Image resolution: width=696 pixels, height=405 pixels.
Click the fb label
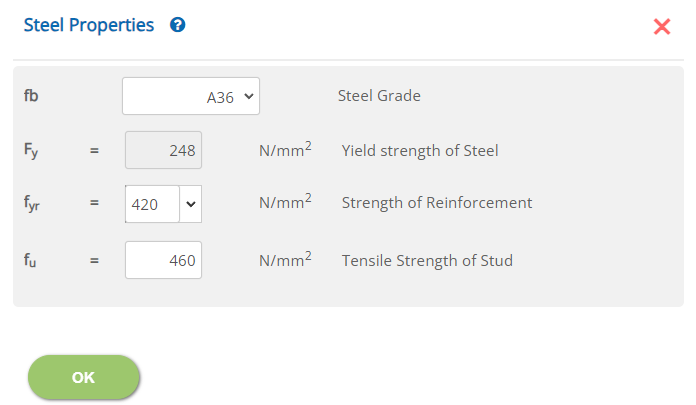point(31,97)
